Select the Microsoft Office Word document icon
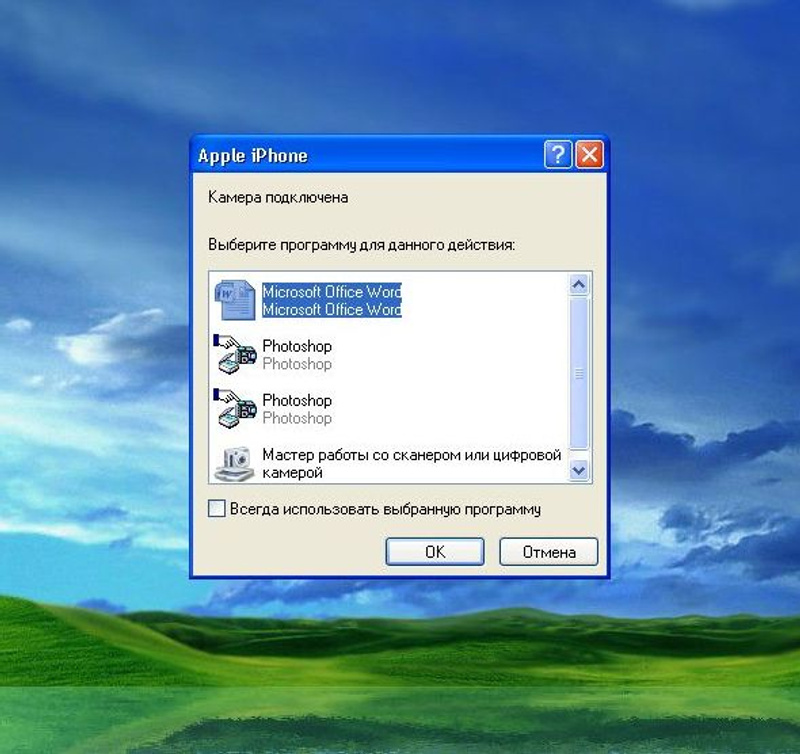This screenshot has width=800, height=754. click(235, 300)
